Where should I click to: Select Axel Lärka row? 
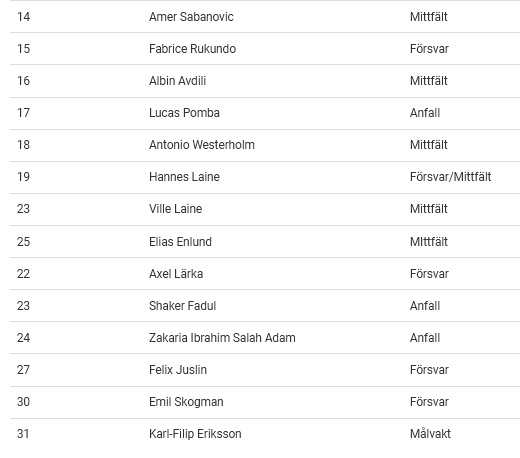(265, 274)
